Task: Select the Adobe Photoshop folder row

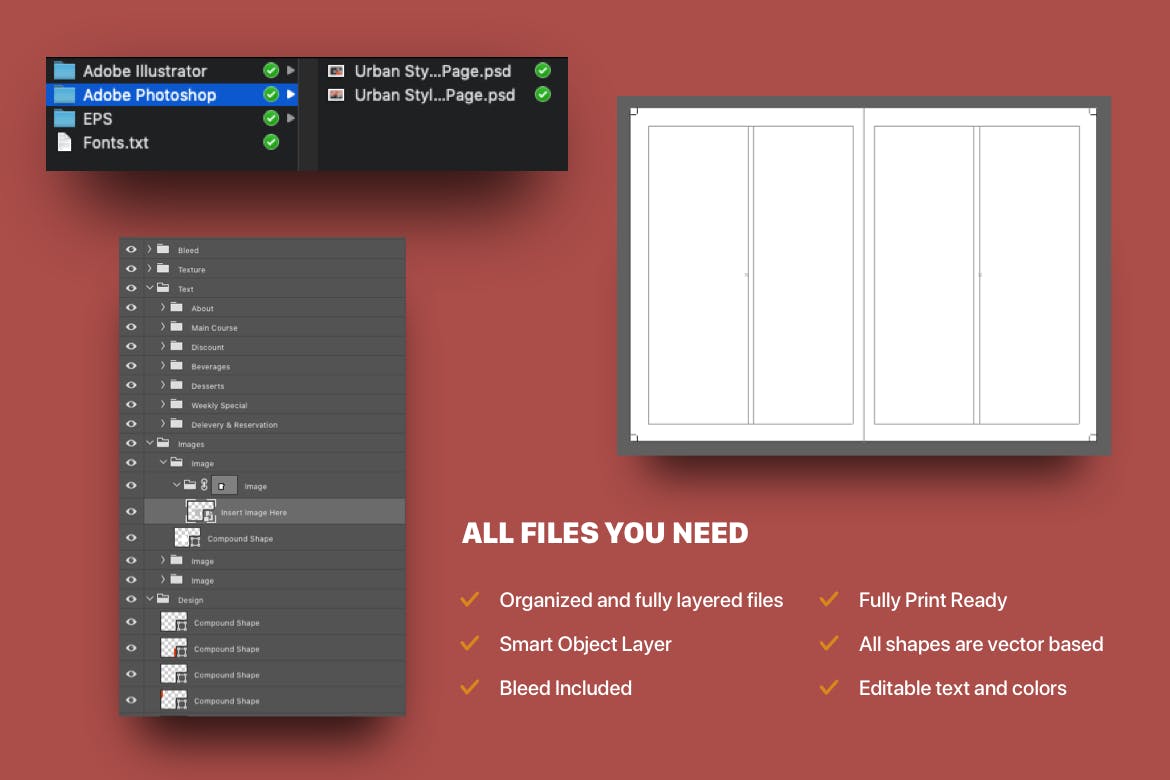Action: coord(150,95)
